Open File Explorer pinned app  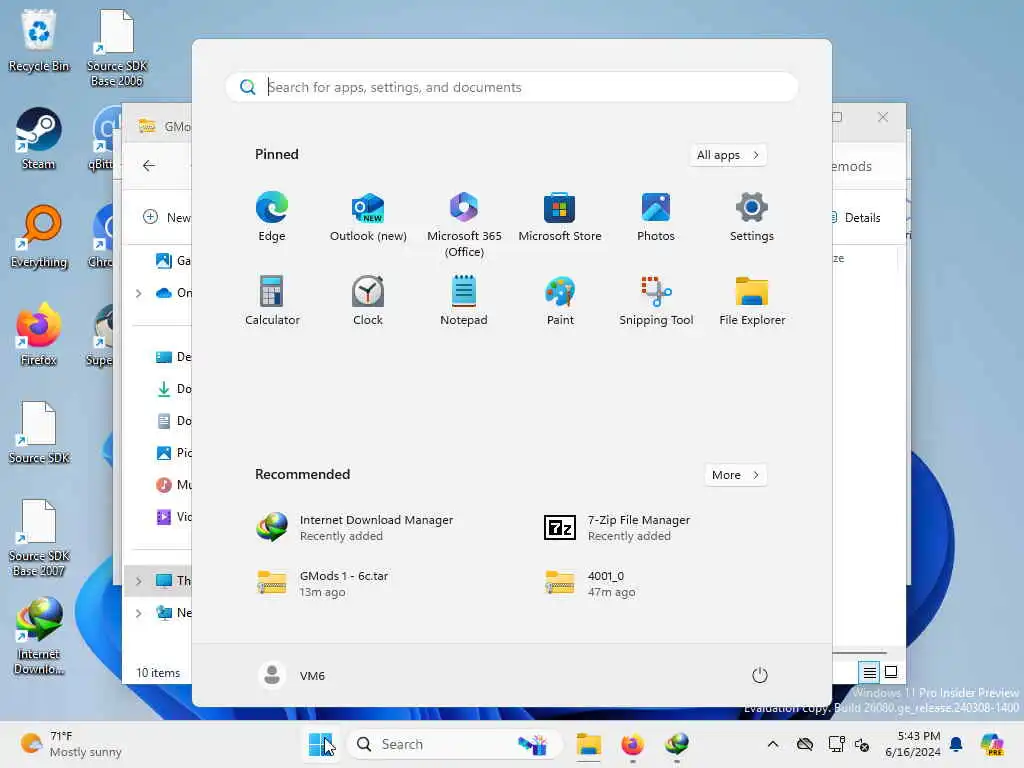752,300
